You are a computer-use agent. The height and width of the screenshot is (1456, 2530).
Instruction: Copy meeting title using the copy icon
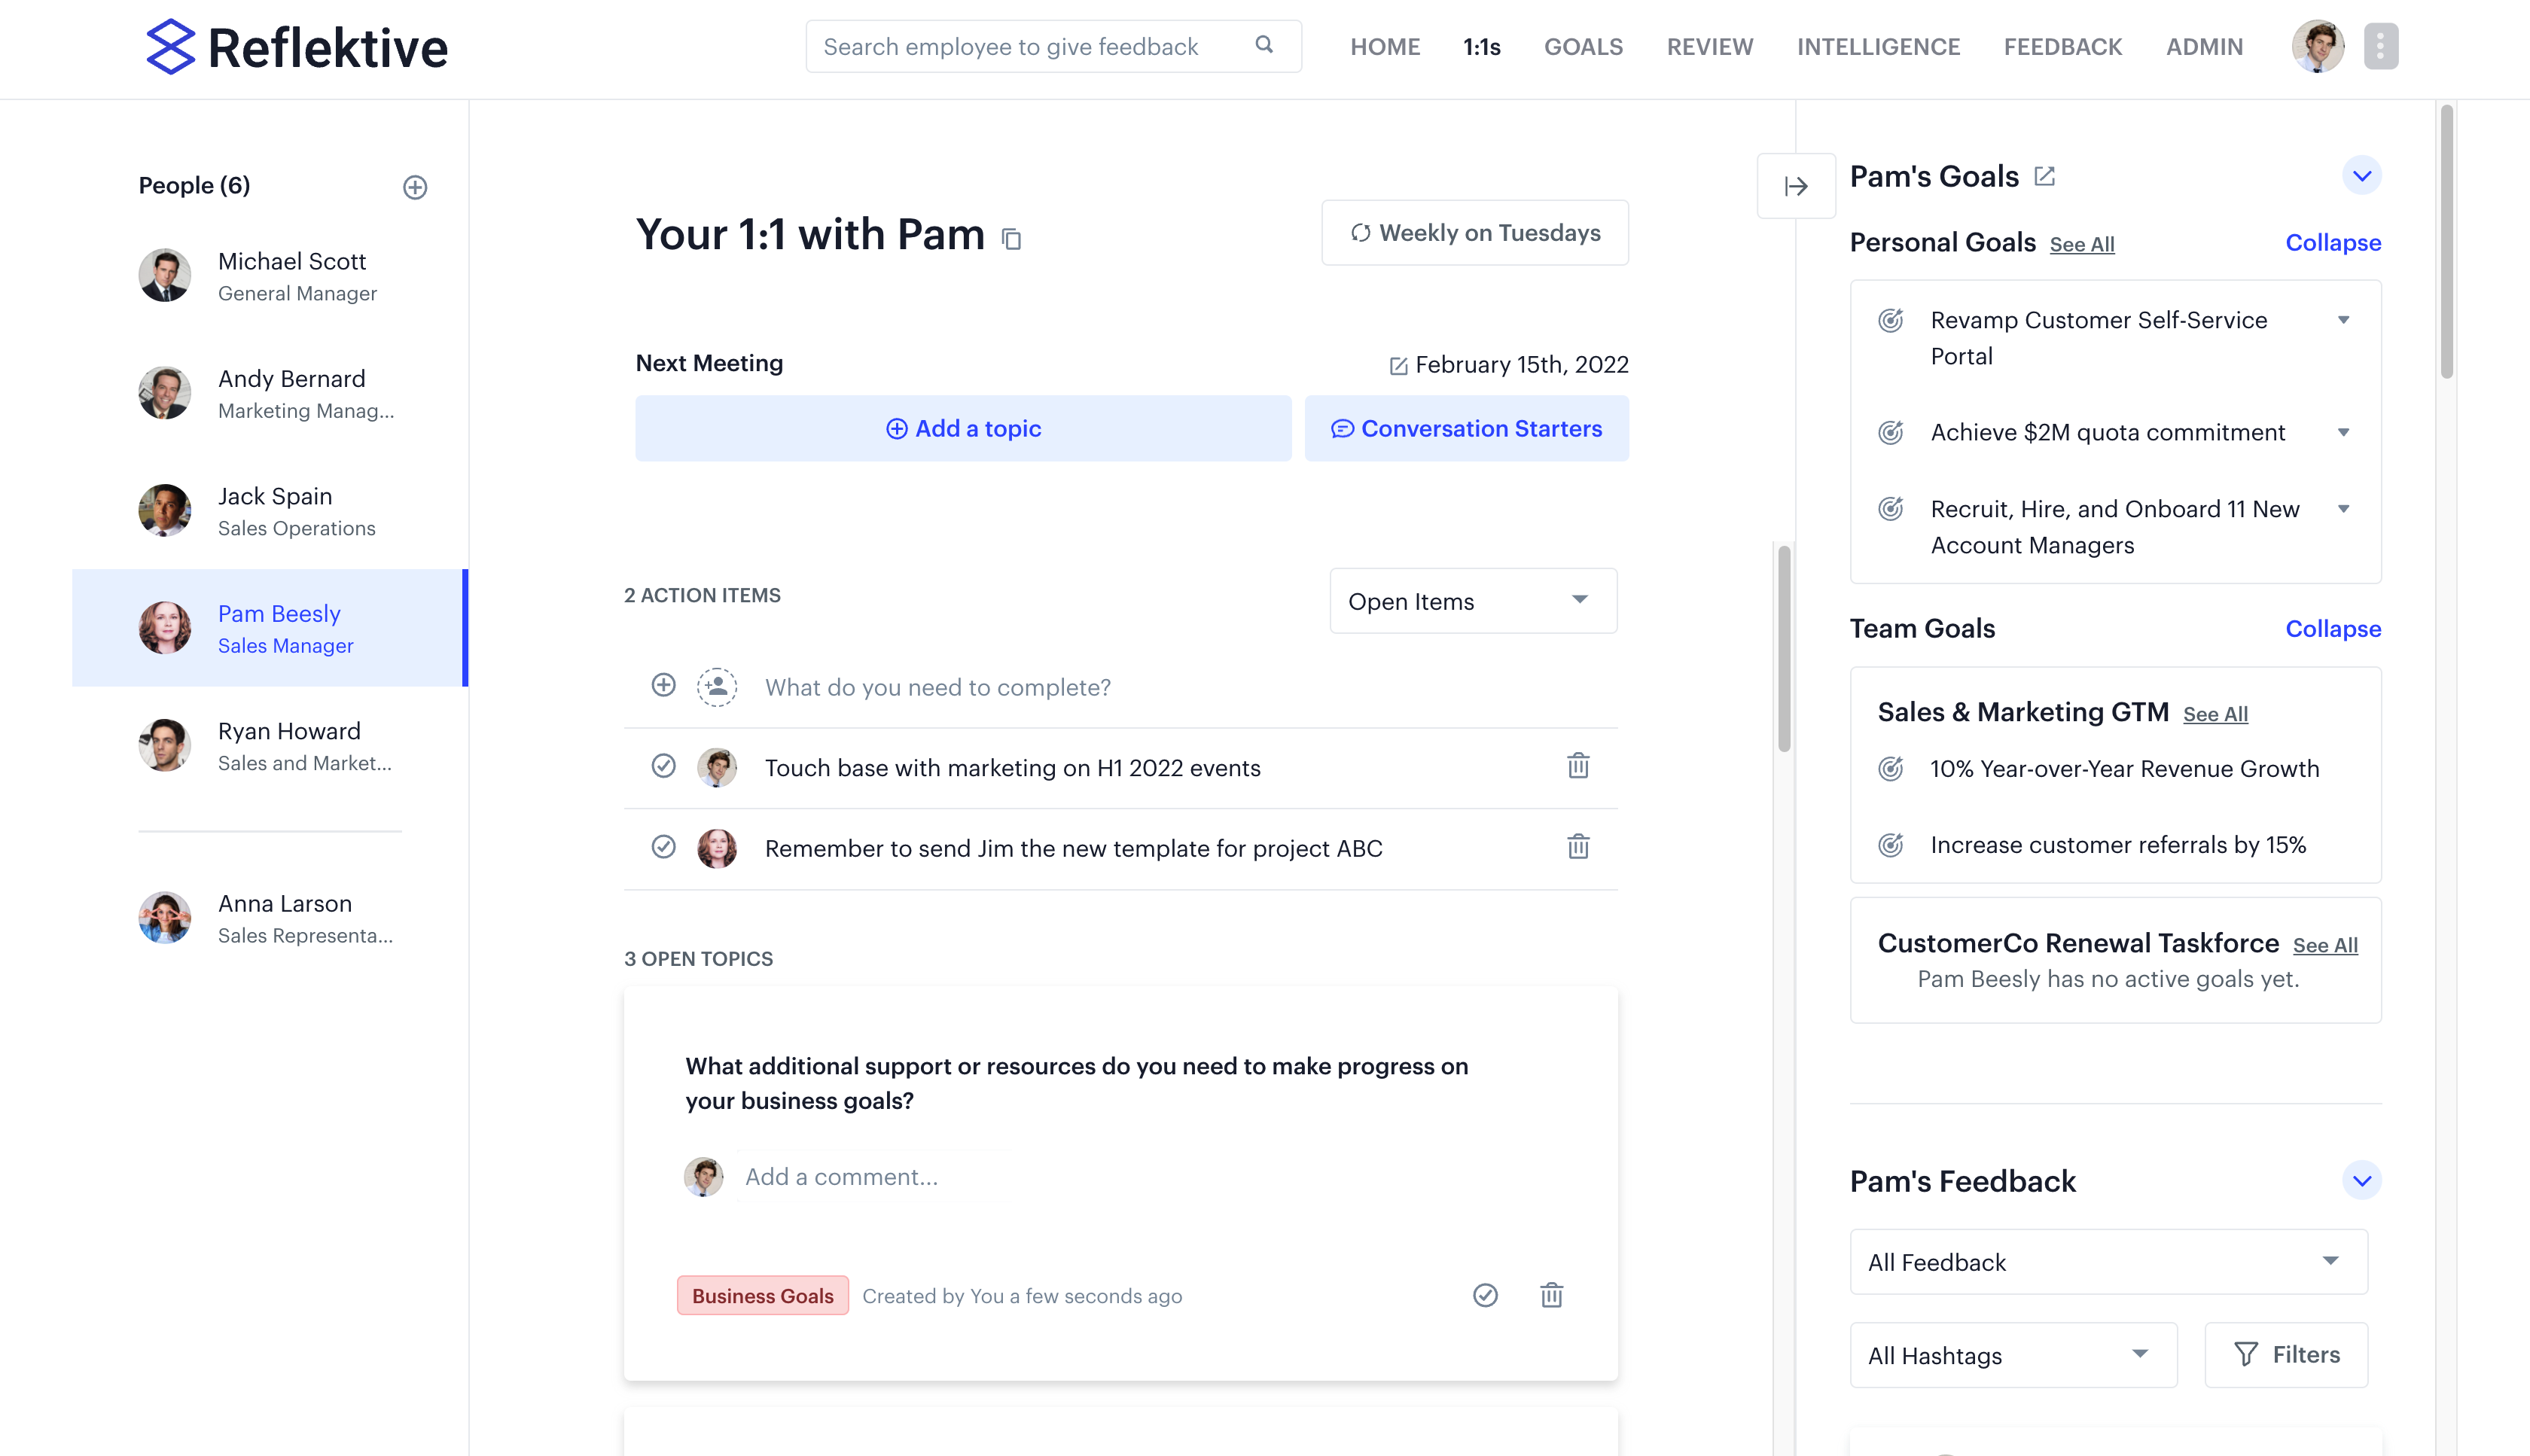coord(1011,239)
